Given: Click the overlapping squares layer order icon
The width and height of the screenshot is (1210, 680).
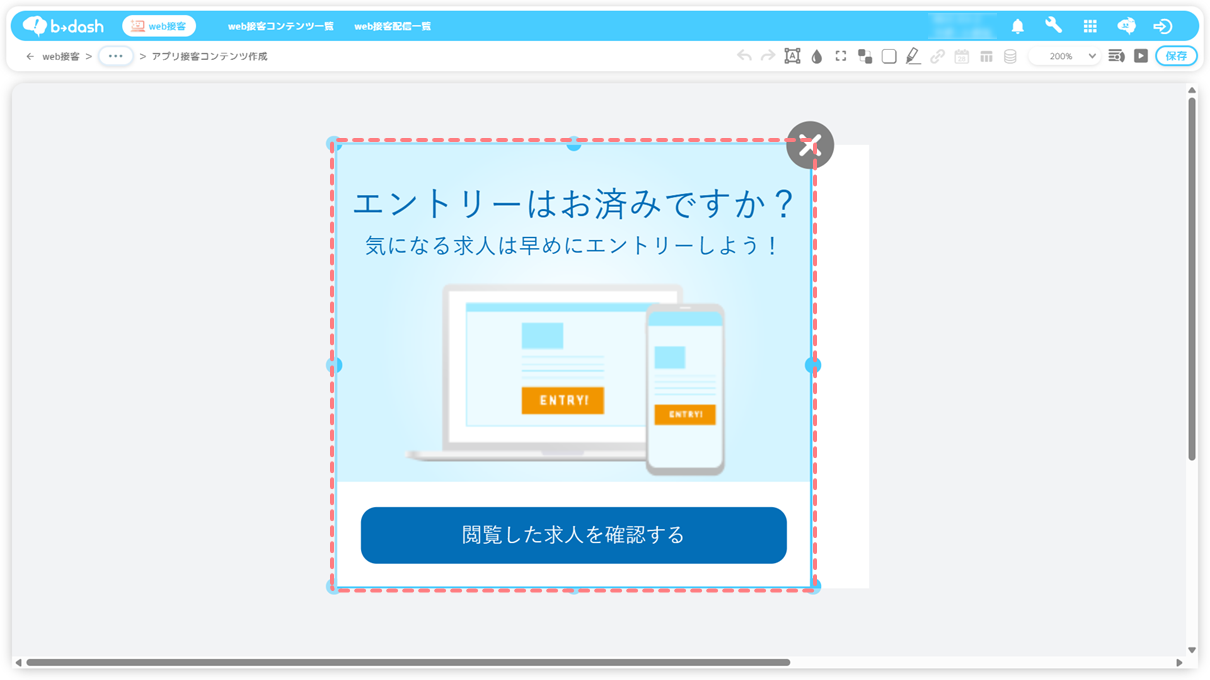Looking at the screenshot, I should (x=865, y=57).
